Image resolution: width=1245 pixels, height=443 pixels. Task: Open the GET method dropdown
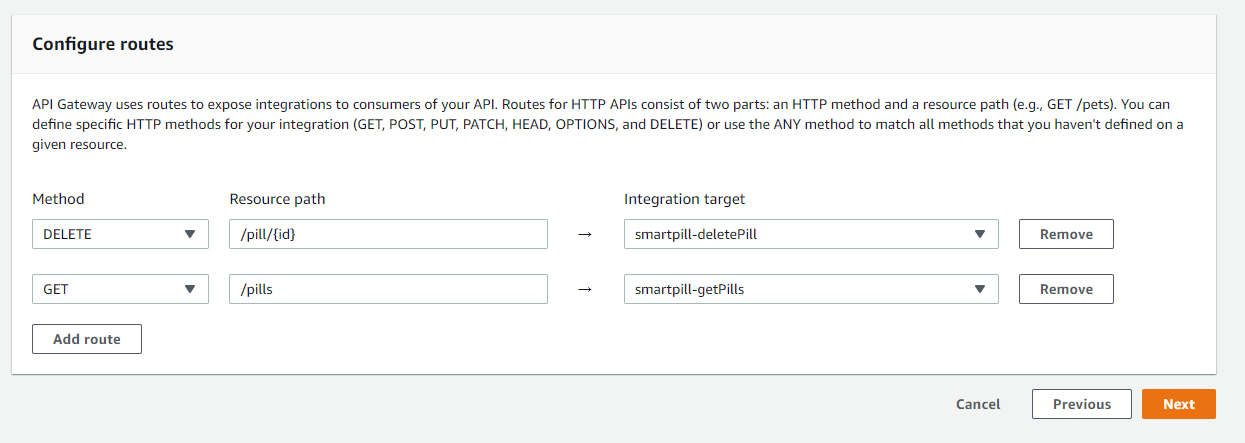pyautogui.click(x=120, y=290)
